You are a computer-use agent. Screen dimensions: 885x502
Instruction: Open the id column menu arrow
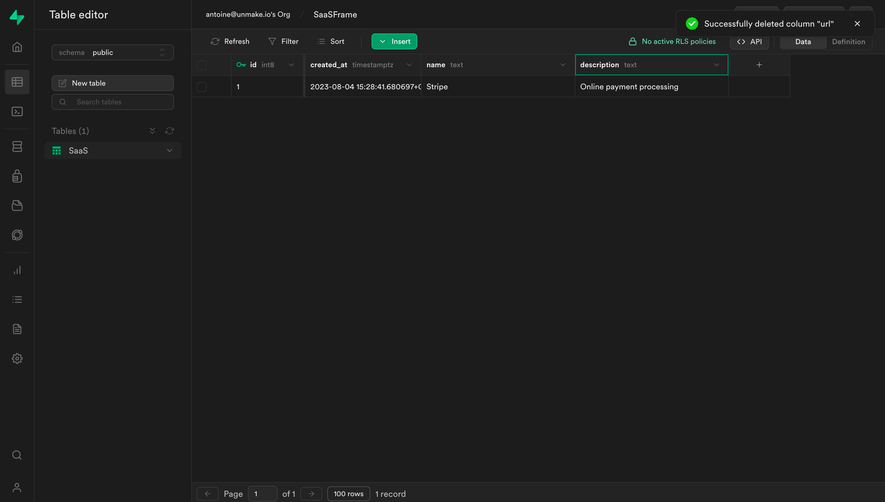click(x=291, y=65)
